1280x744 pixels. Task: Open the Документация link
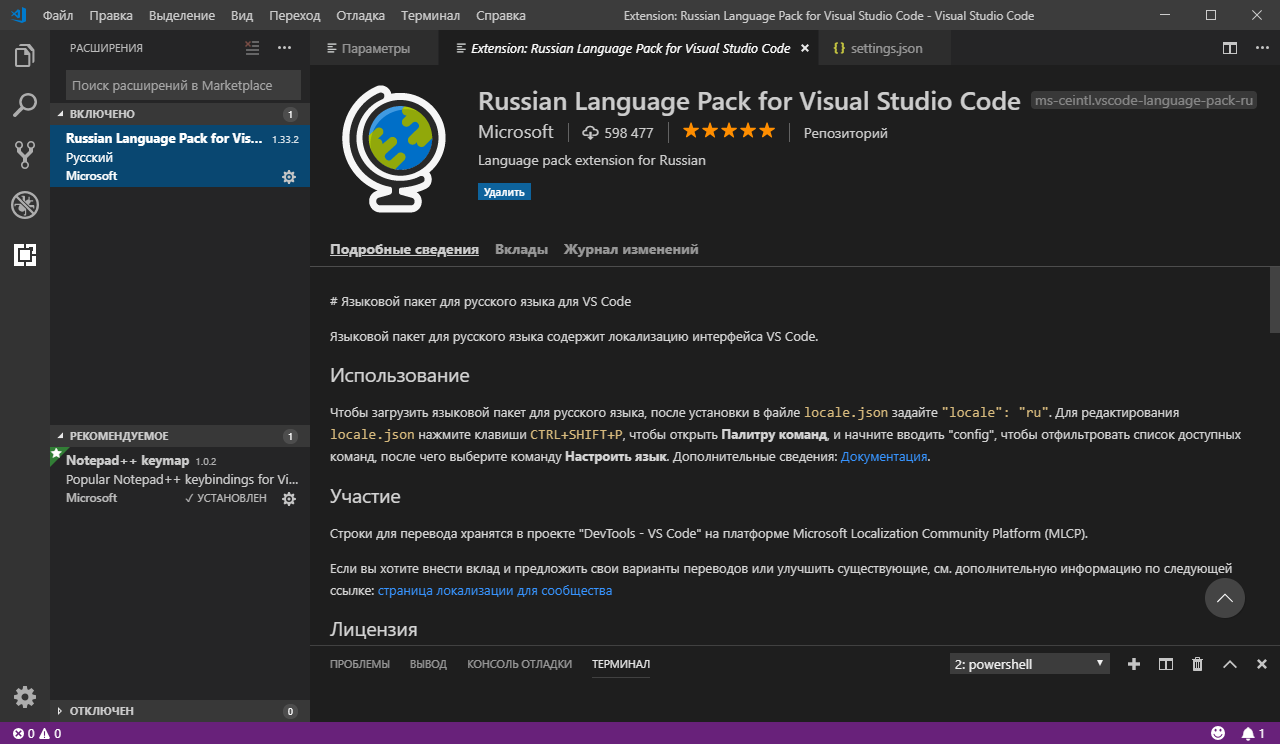[x=884, y=457]
